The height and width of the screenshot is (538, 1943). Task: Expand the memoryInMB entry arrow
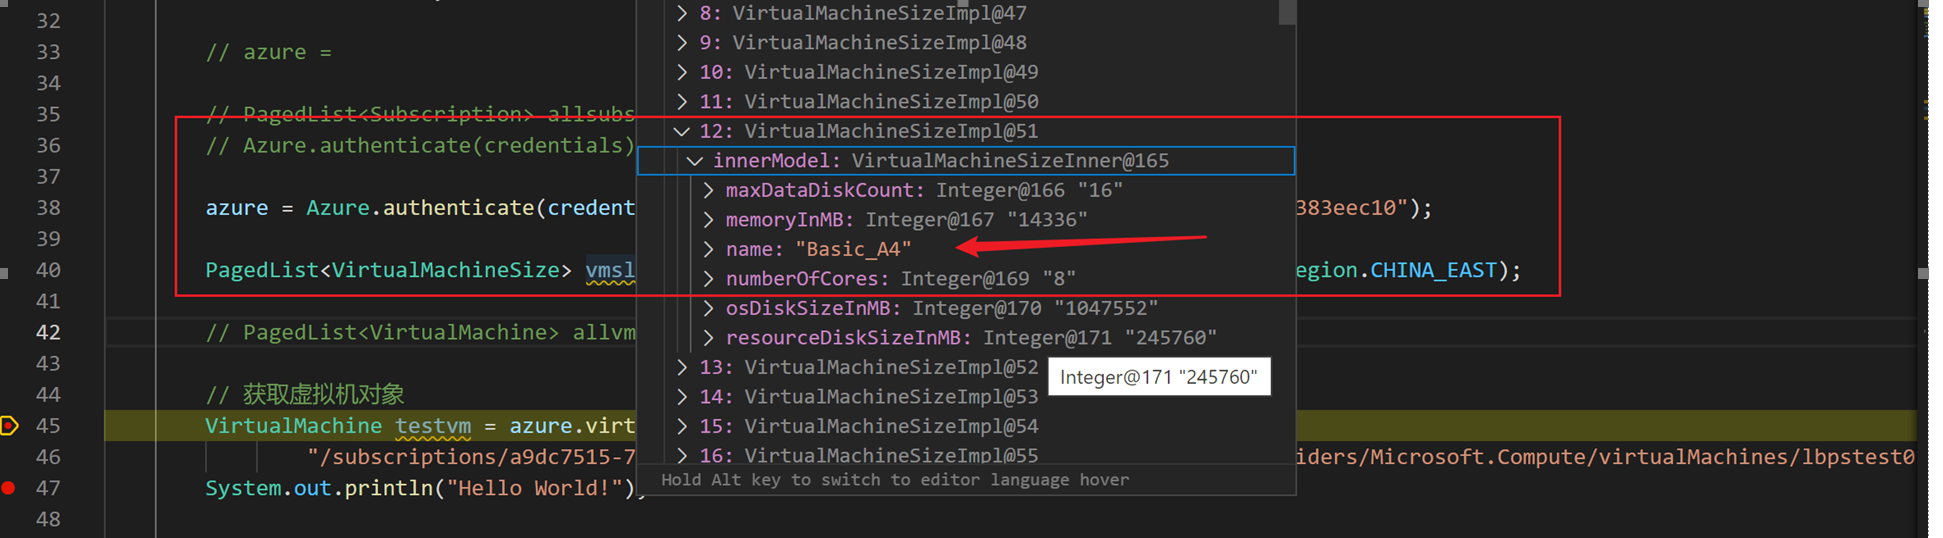(x=708, y=220)
